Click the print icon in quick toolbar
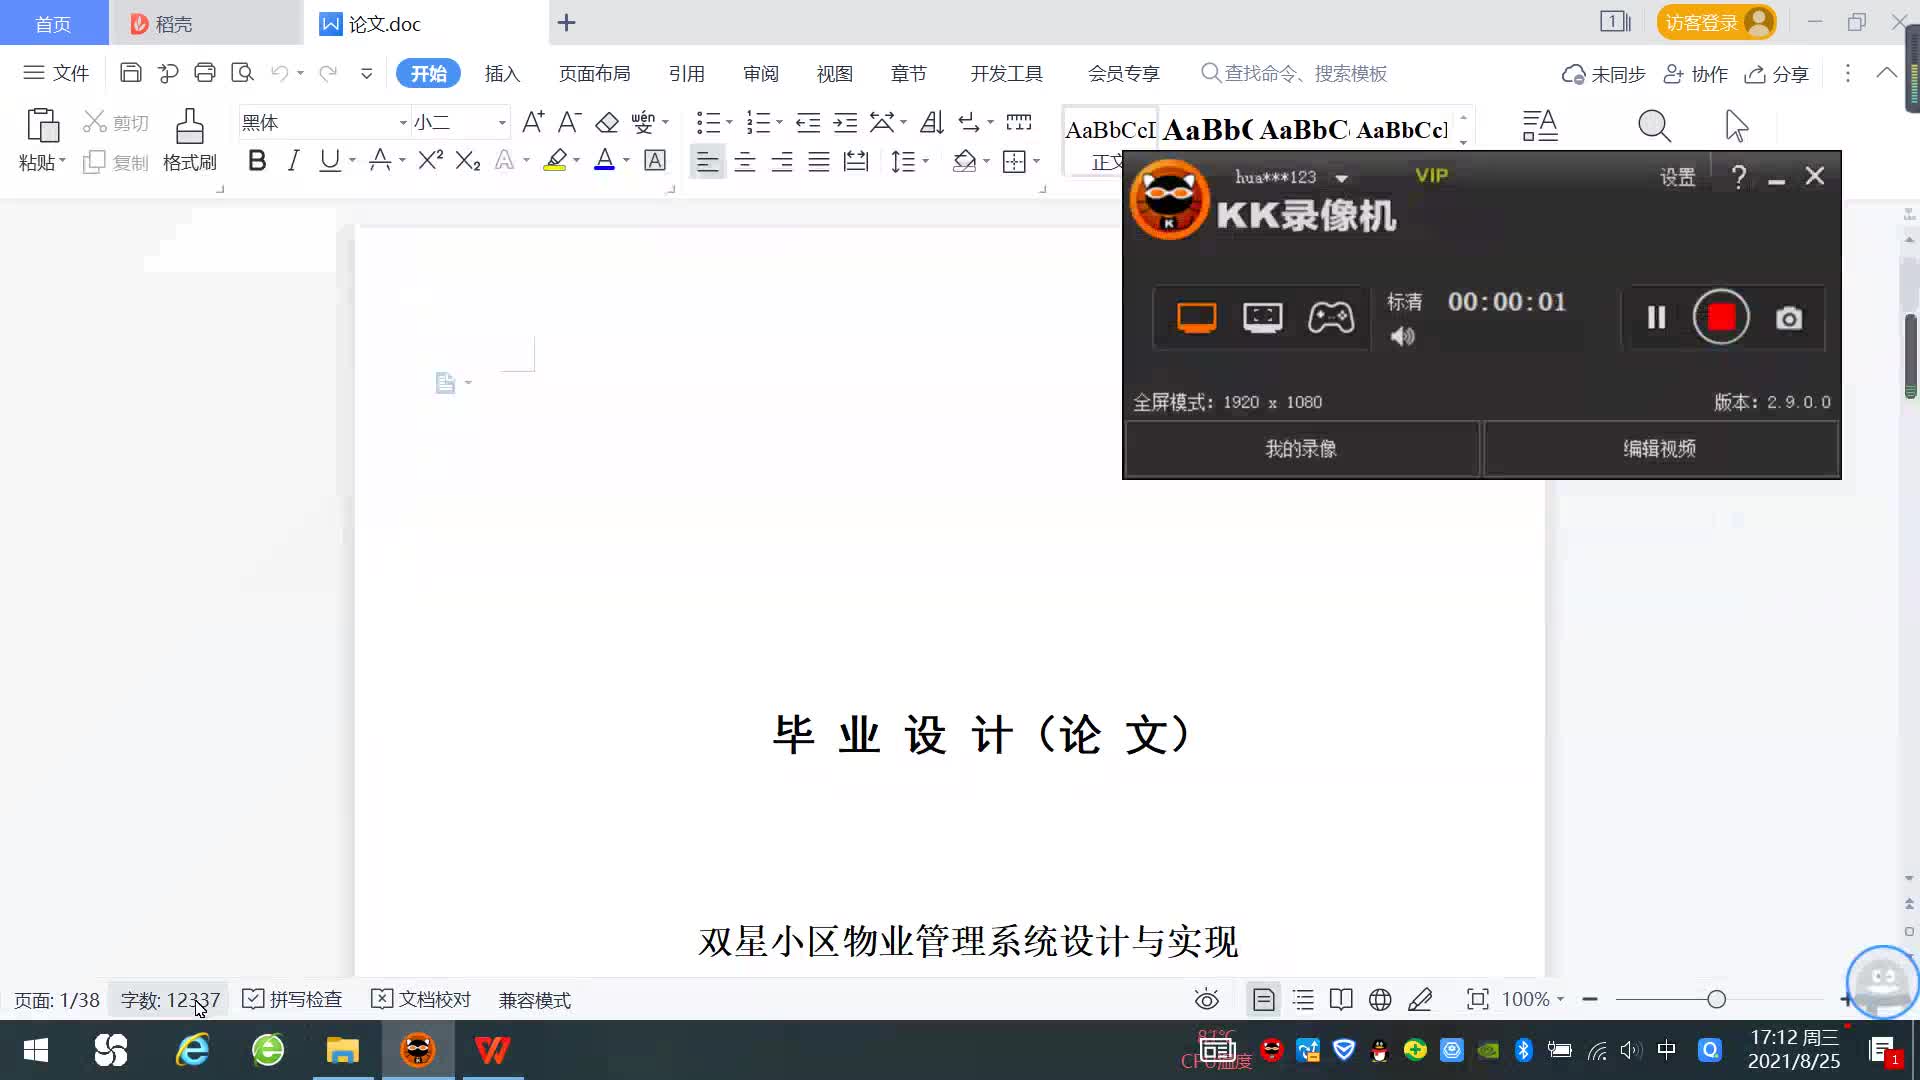 click(205, 73)
